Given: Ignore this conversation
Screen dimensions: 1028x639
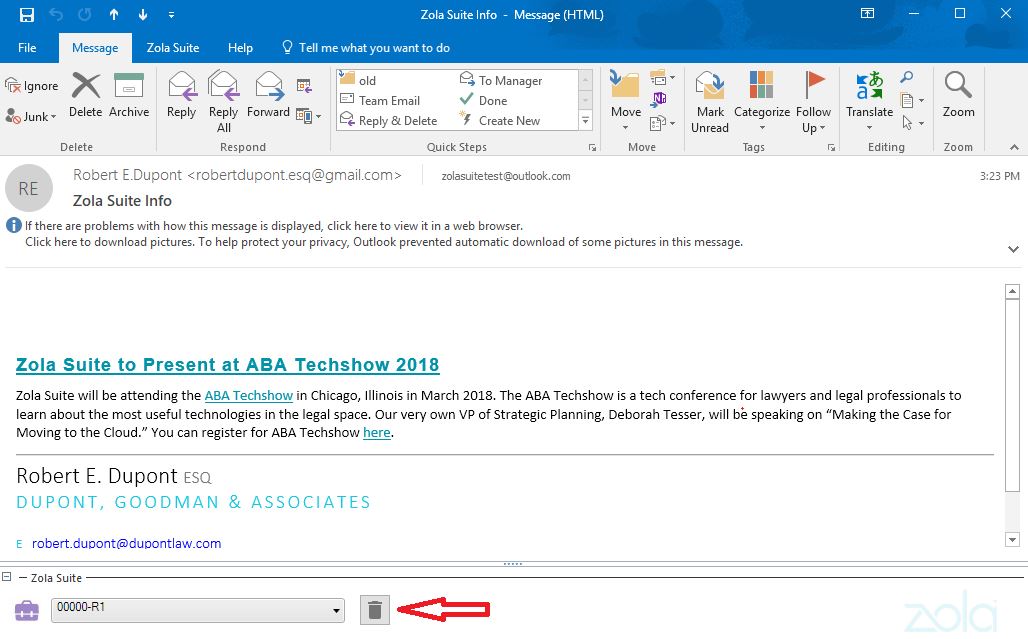Looking at the screenshot, I should tap(31, 86).
